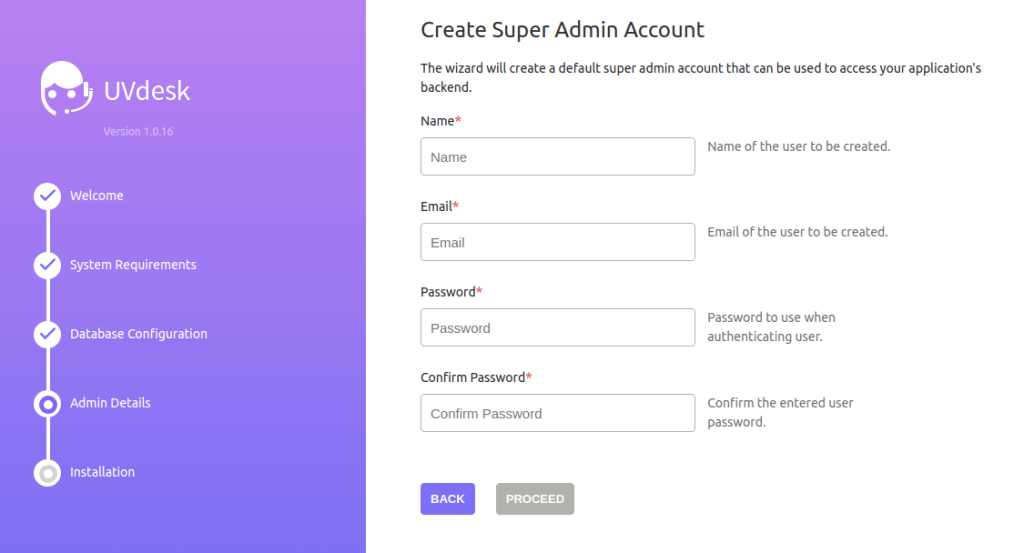Select the Installation step label
Screen dimensions: 1024x553
(103, 472)
